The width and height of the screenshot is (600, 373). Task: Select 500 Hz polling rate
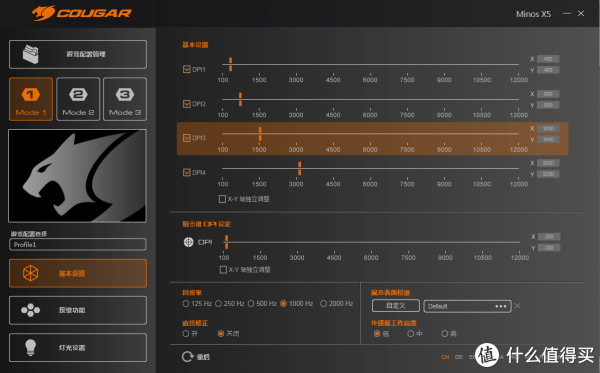pyautogui.click(x=251, y=303)
